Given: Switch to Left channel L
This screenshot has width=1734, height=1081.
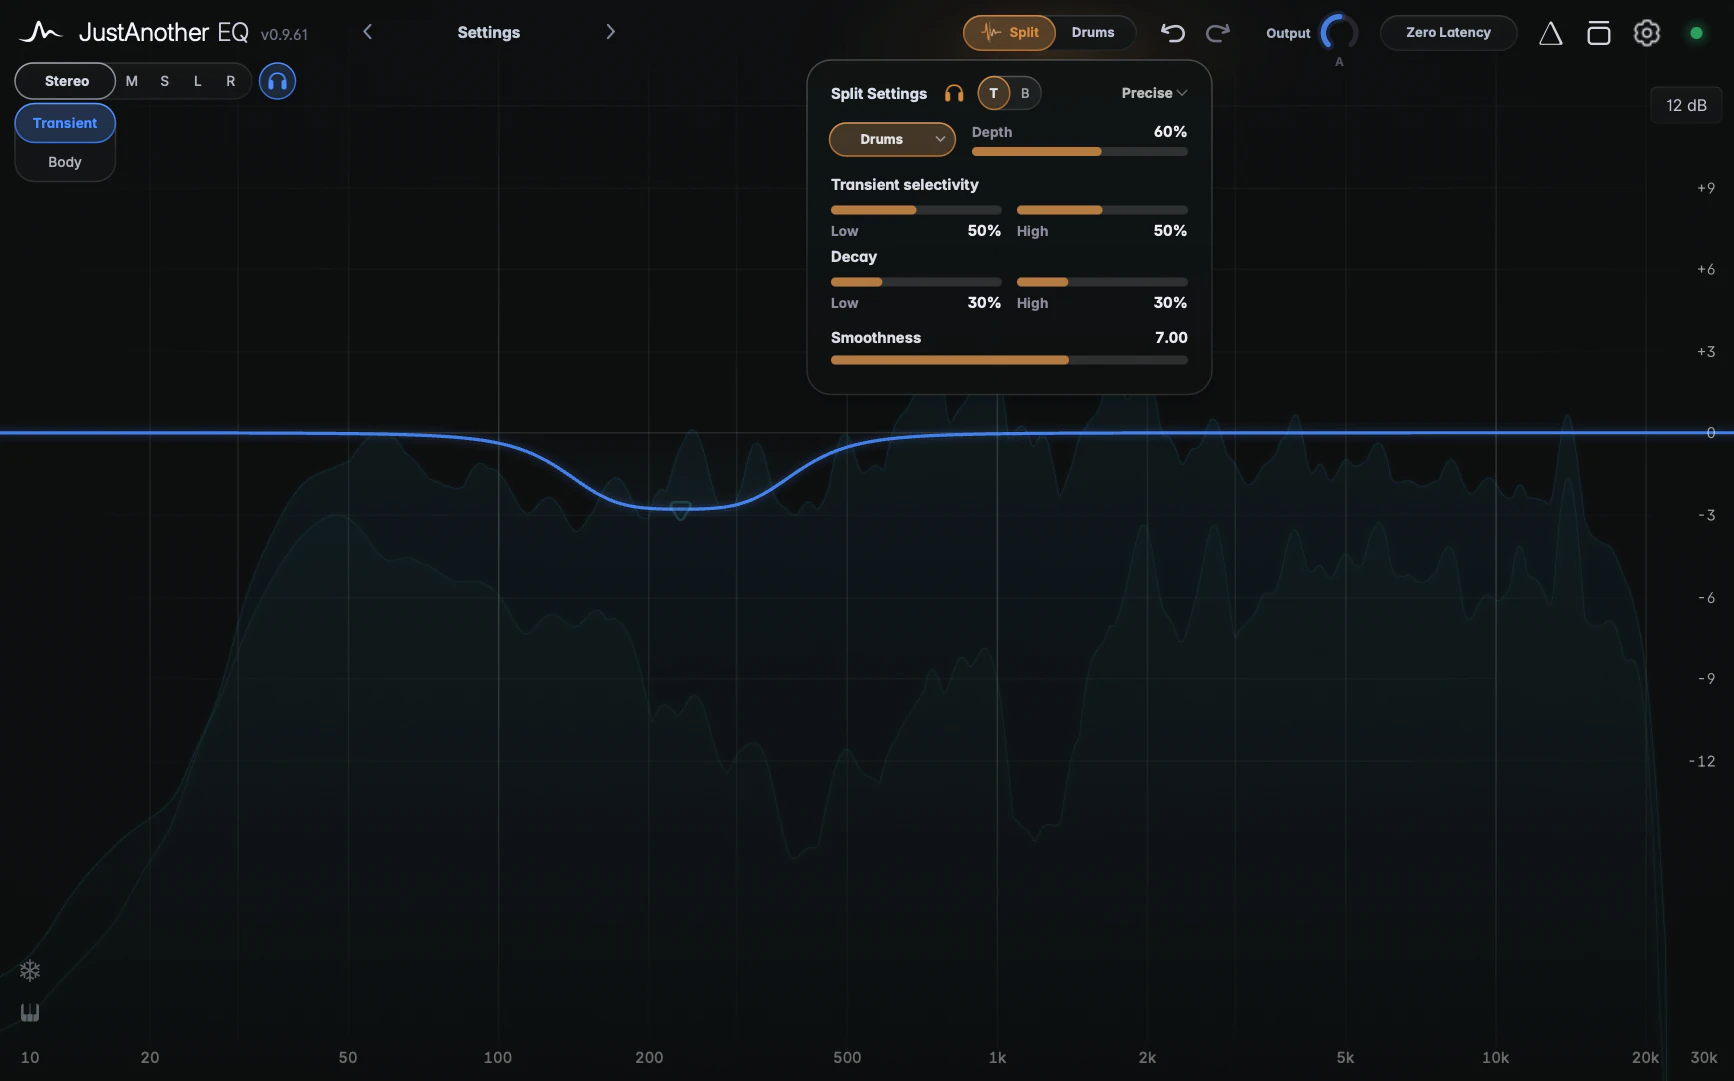Looking at the screenshot, I should [x=198, y=81].
